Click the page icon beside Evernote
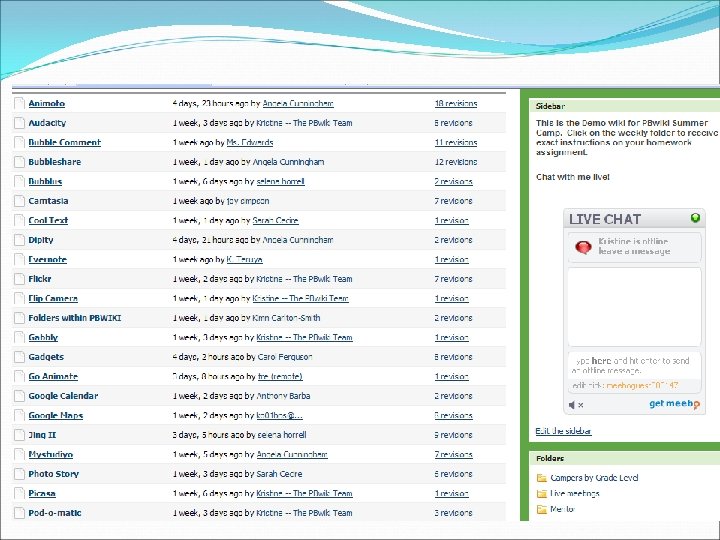720x540 pixels. 19,259
